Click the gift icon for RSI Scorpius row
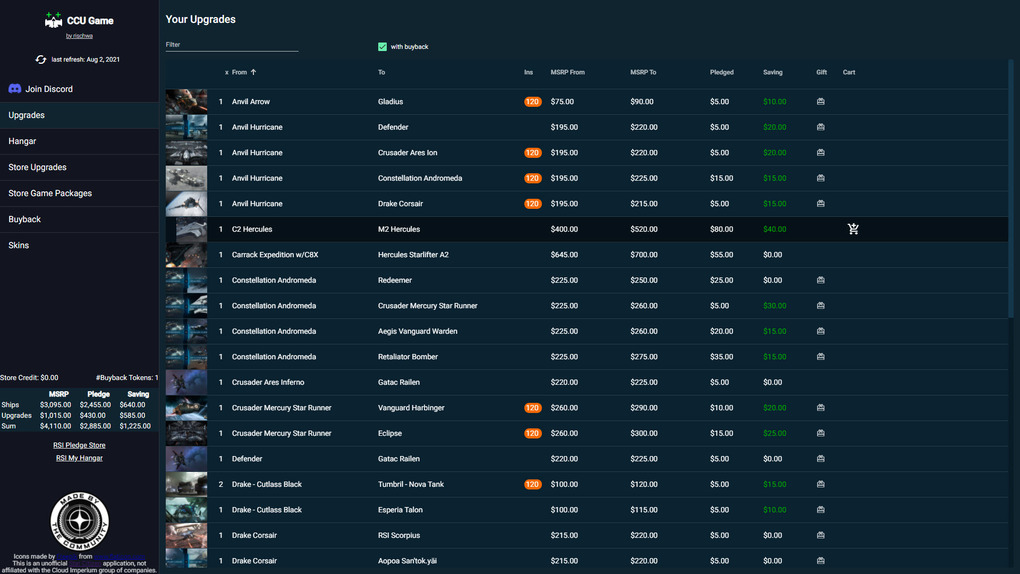The width and height of the screenshot is (1020, 574). pyautogui.click(x=821, y=535)
